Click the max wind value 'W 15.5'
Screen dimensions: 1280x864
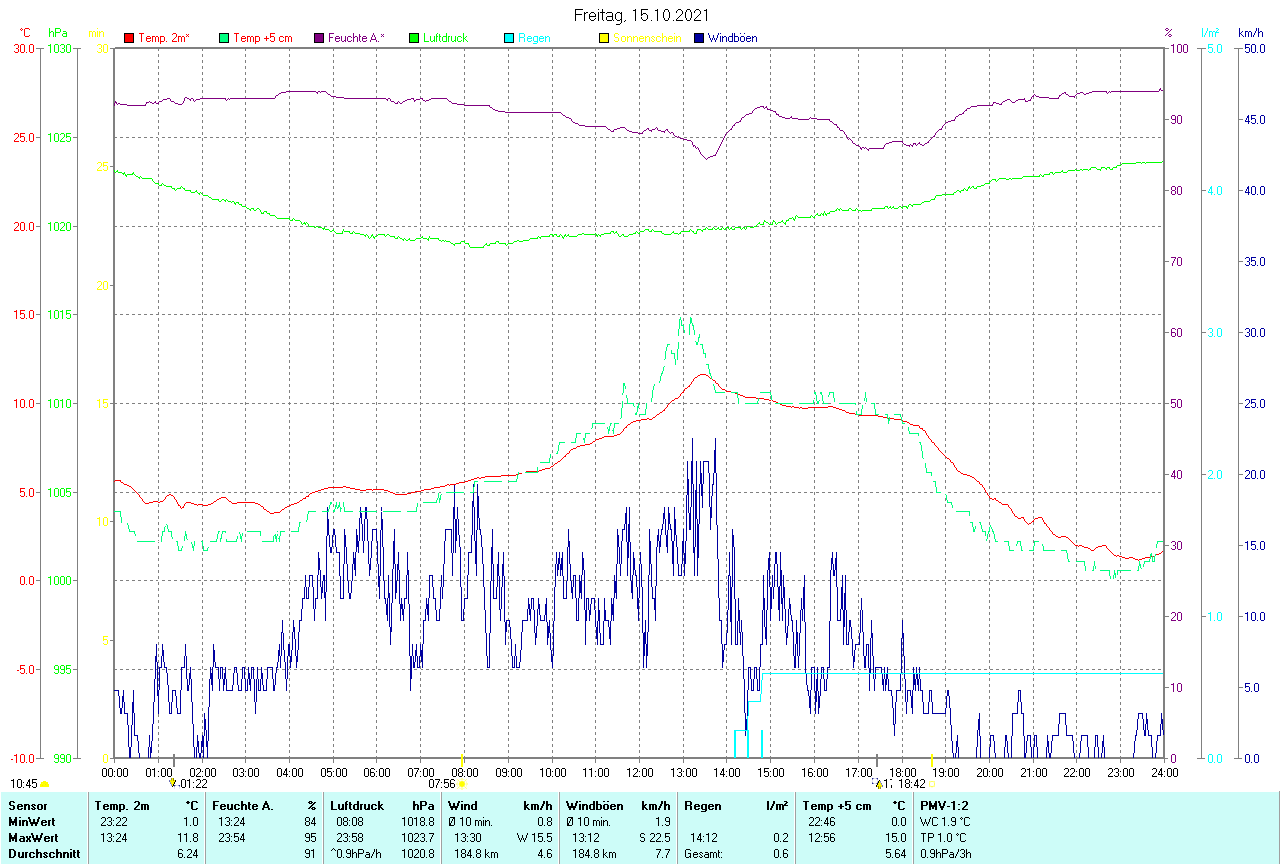(x=535, y=837)
